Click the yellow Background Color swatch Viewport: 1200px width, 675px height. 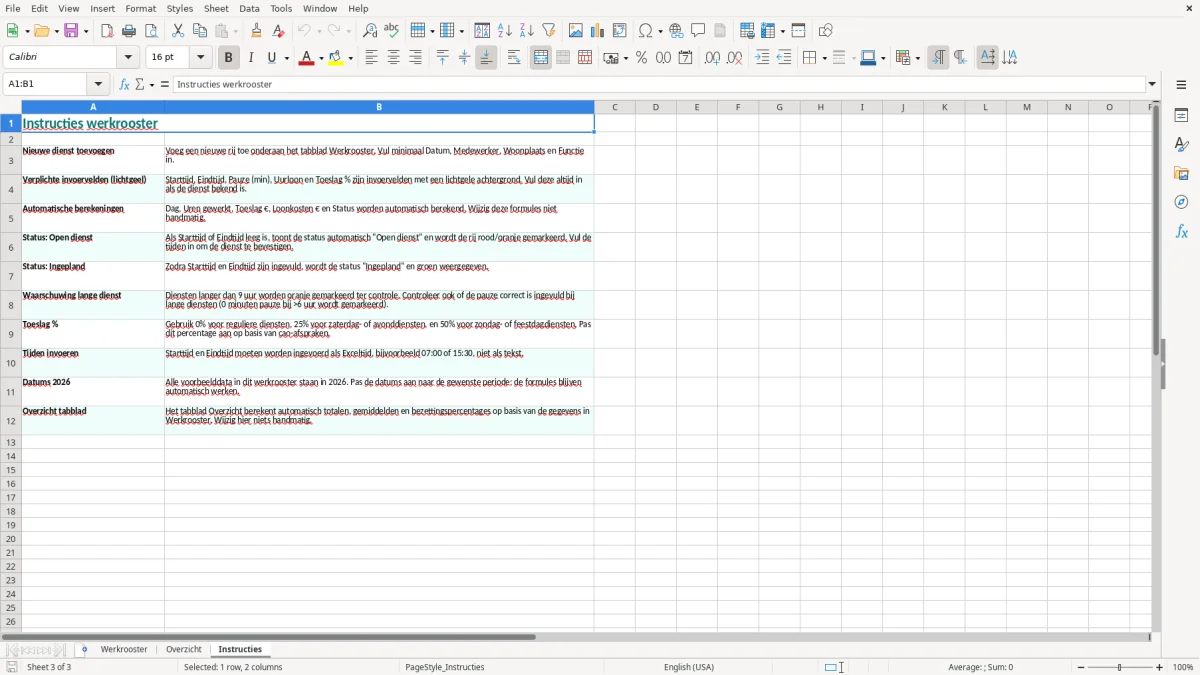336,58
